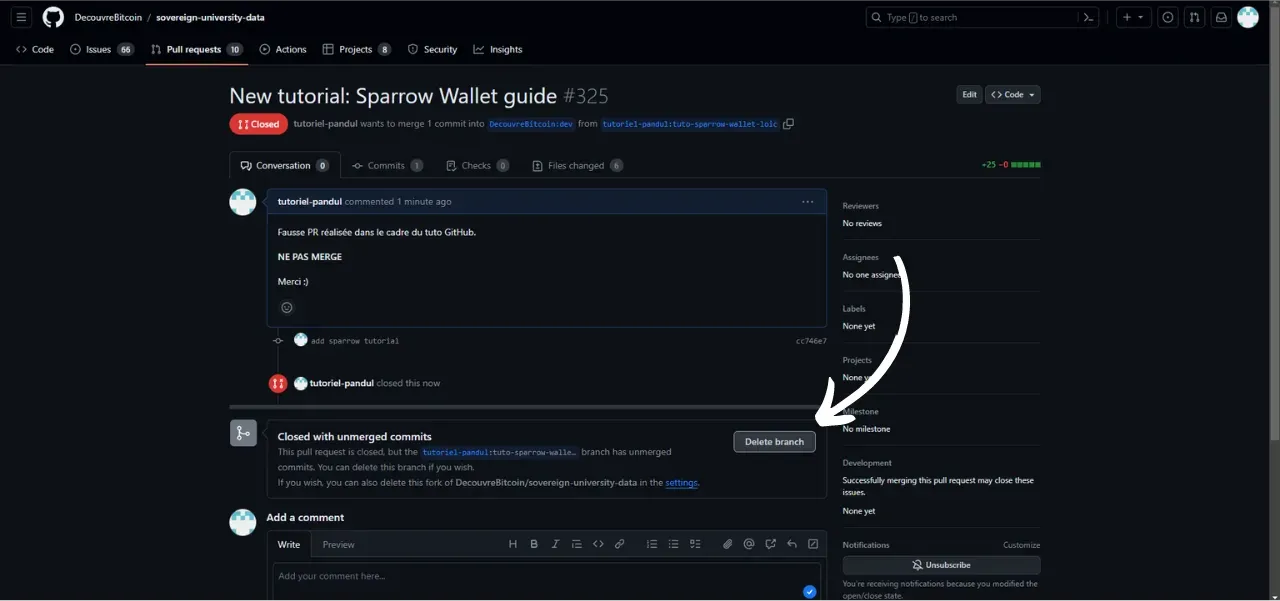Apply bold formatting in the comment toolbar
The image size is (1280, 601).
[x=534, y=544]
